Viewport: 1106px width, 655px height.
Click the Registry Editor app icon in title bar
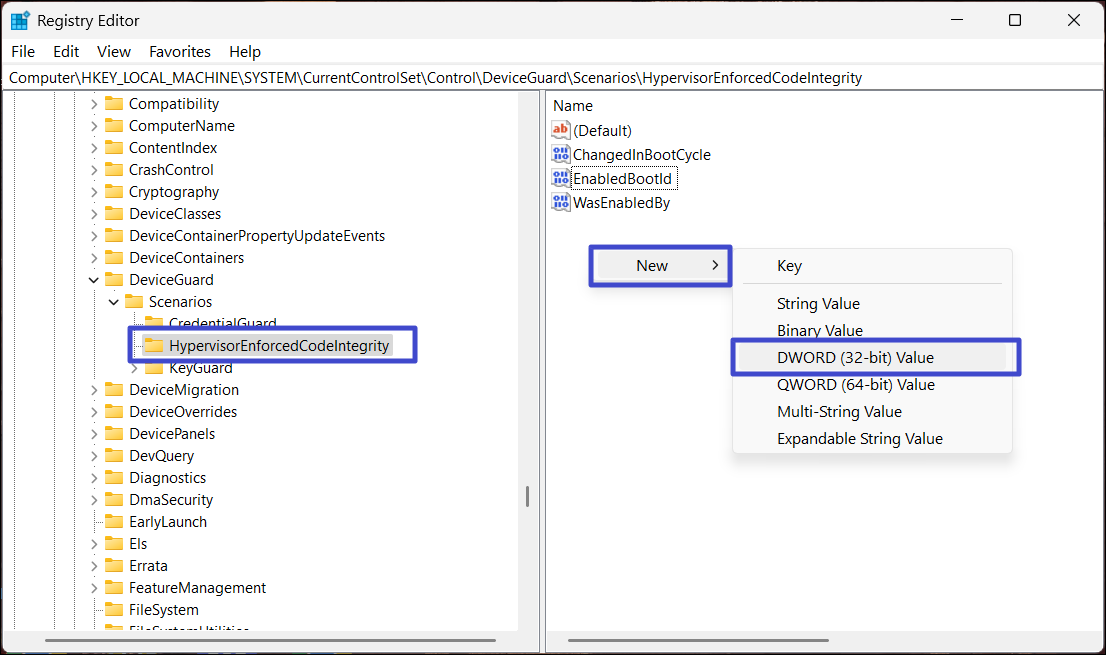[x=20, y=20]
